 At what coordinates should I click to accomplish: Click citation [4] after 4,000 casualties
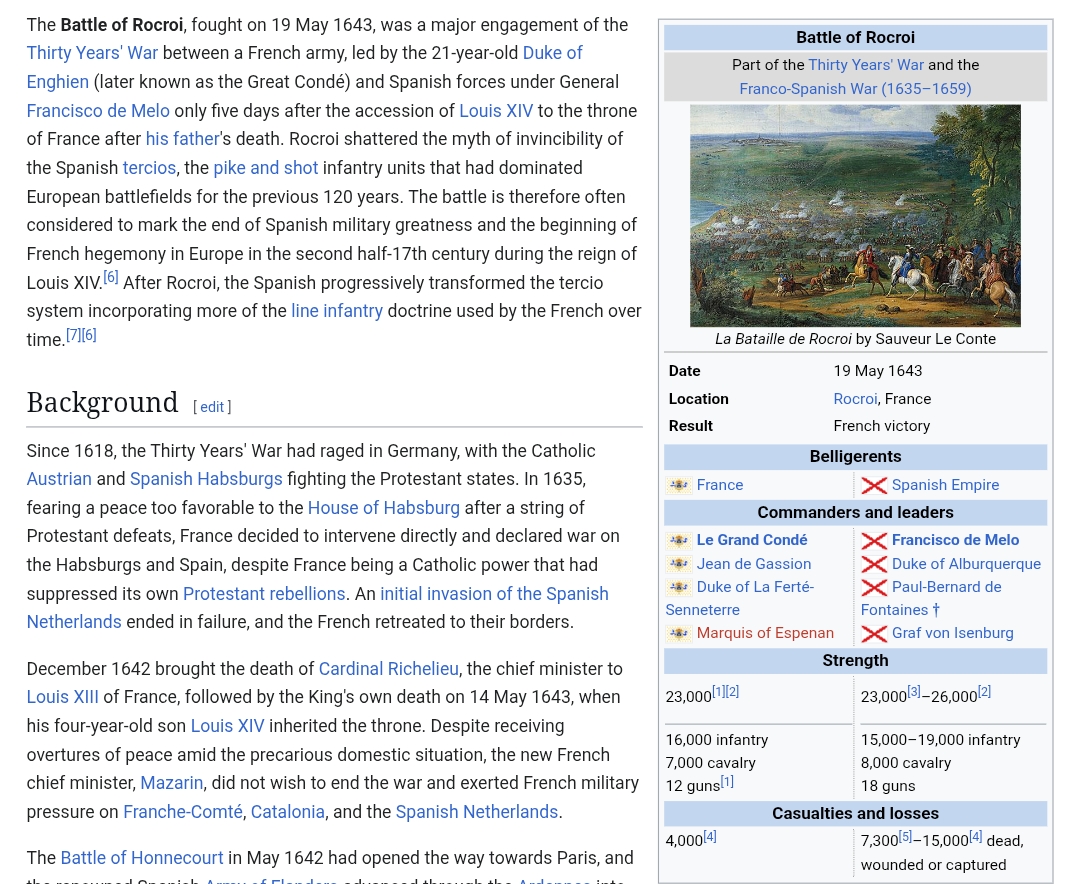(x=709, y=836)
